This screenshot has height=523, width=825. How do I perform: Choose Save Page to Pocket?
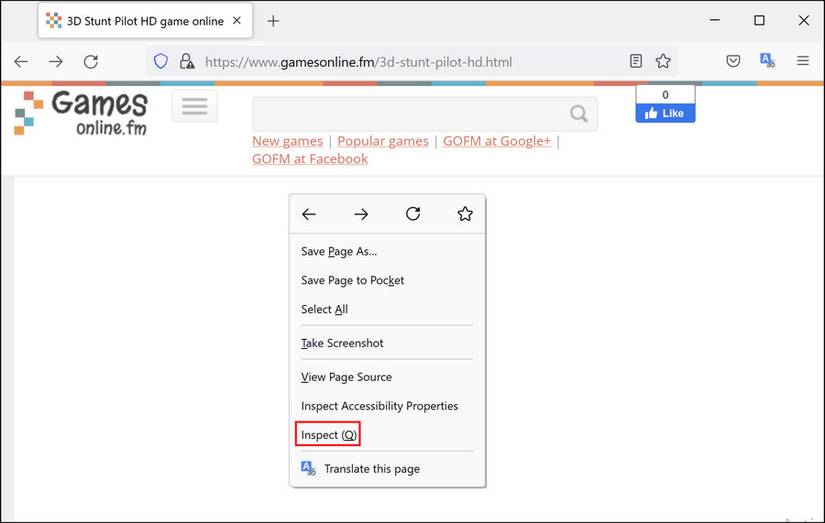387,280
